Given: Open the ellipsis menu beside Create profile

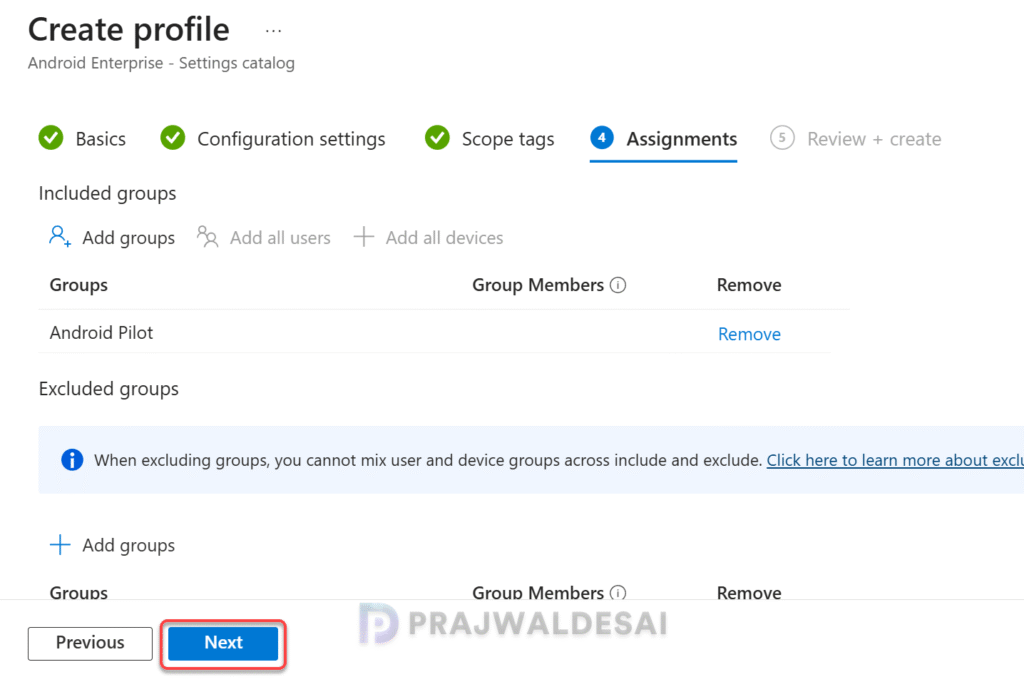Looking at the screenshot, I should click(273, 31).
